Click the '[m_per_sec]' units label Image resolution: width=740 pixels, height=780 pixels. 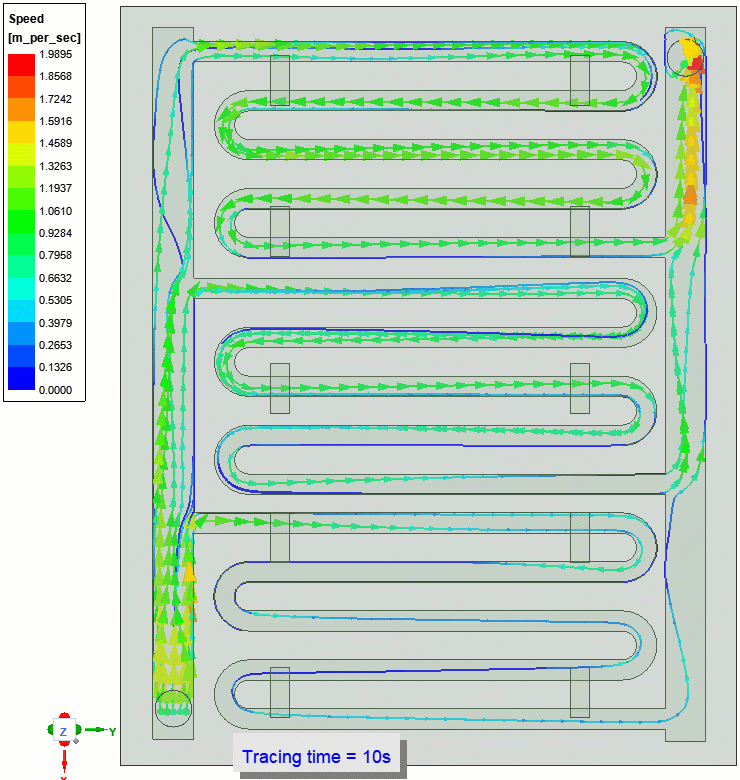point(44,38)
